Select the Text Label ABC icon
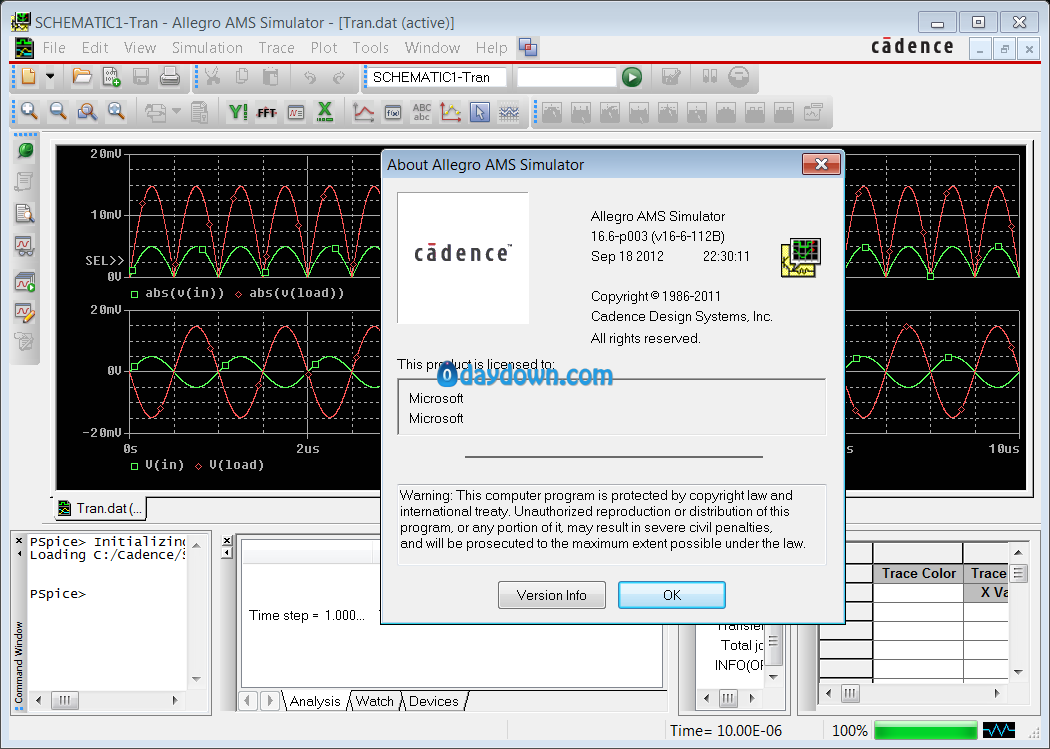Screen dimensions: 1050x749 (422, 112)
